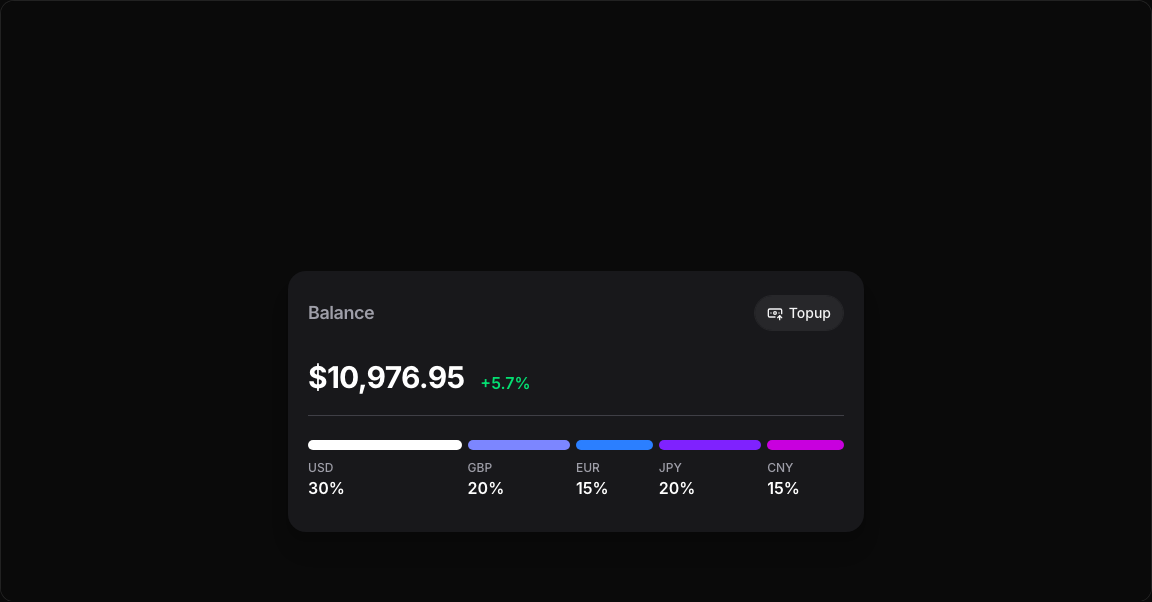The width and height of the screenshot is (1152, 602).
Task: Select the purple JPY allocation bar
Action: [710, 445]
